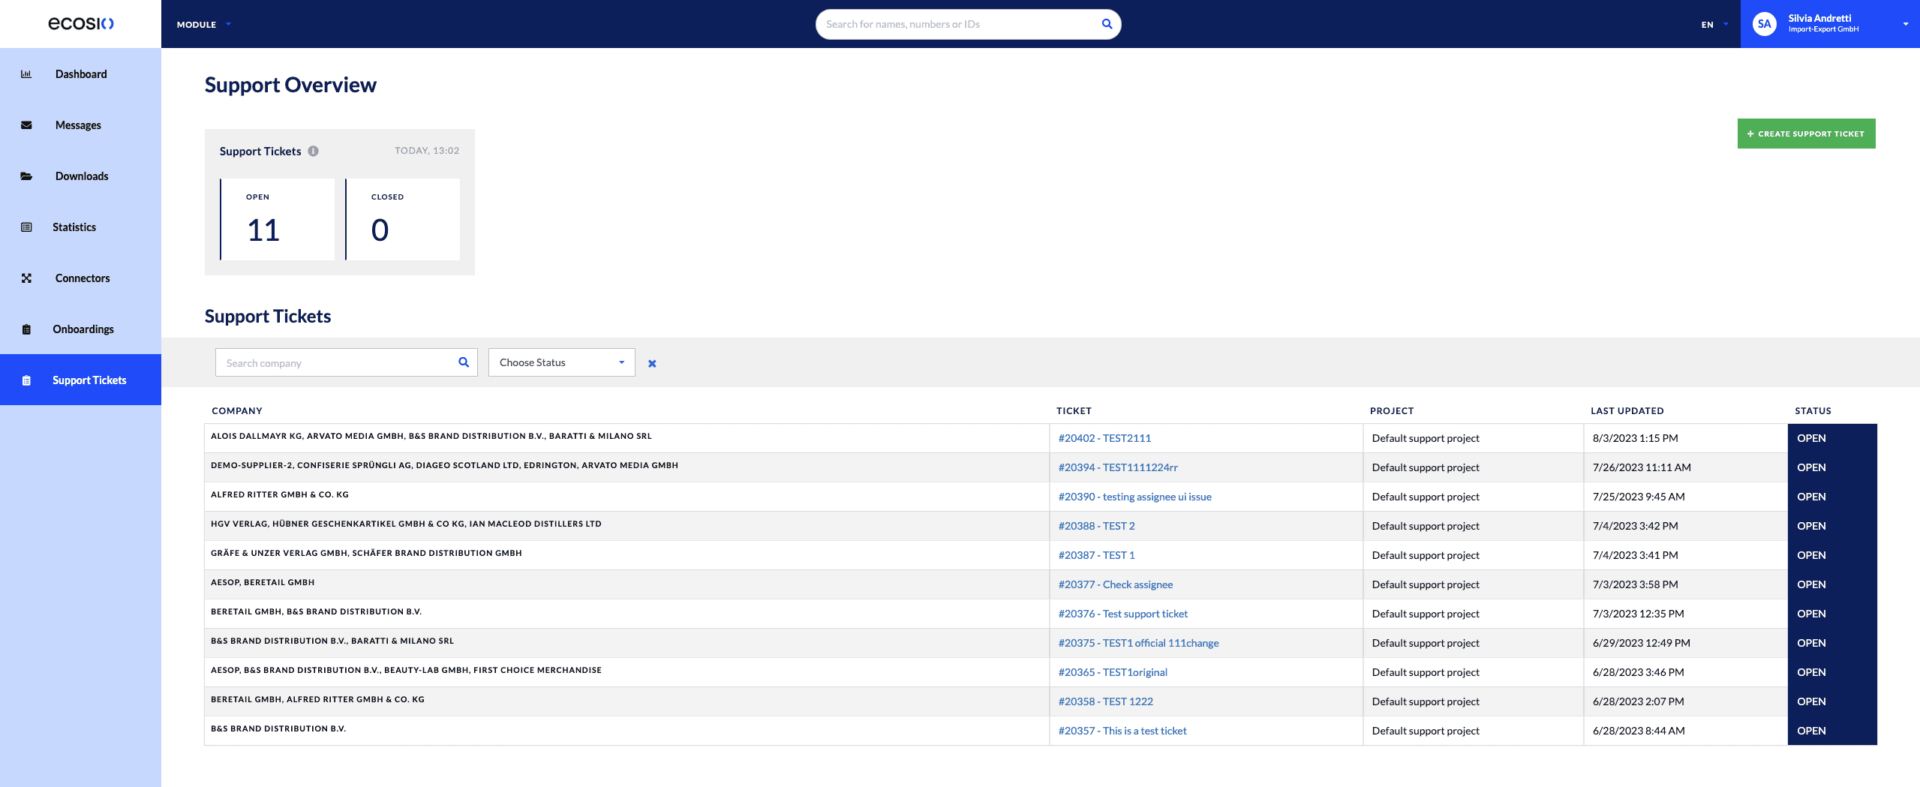Click the Downloads folder icon
1920x787 pixels.
point(26,176)
